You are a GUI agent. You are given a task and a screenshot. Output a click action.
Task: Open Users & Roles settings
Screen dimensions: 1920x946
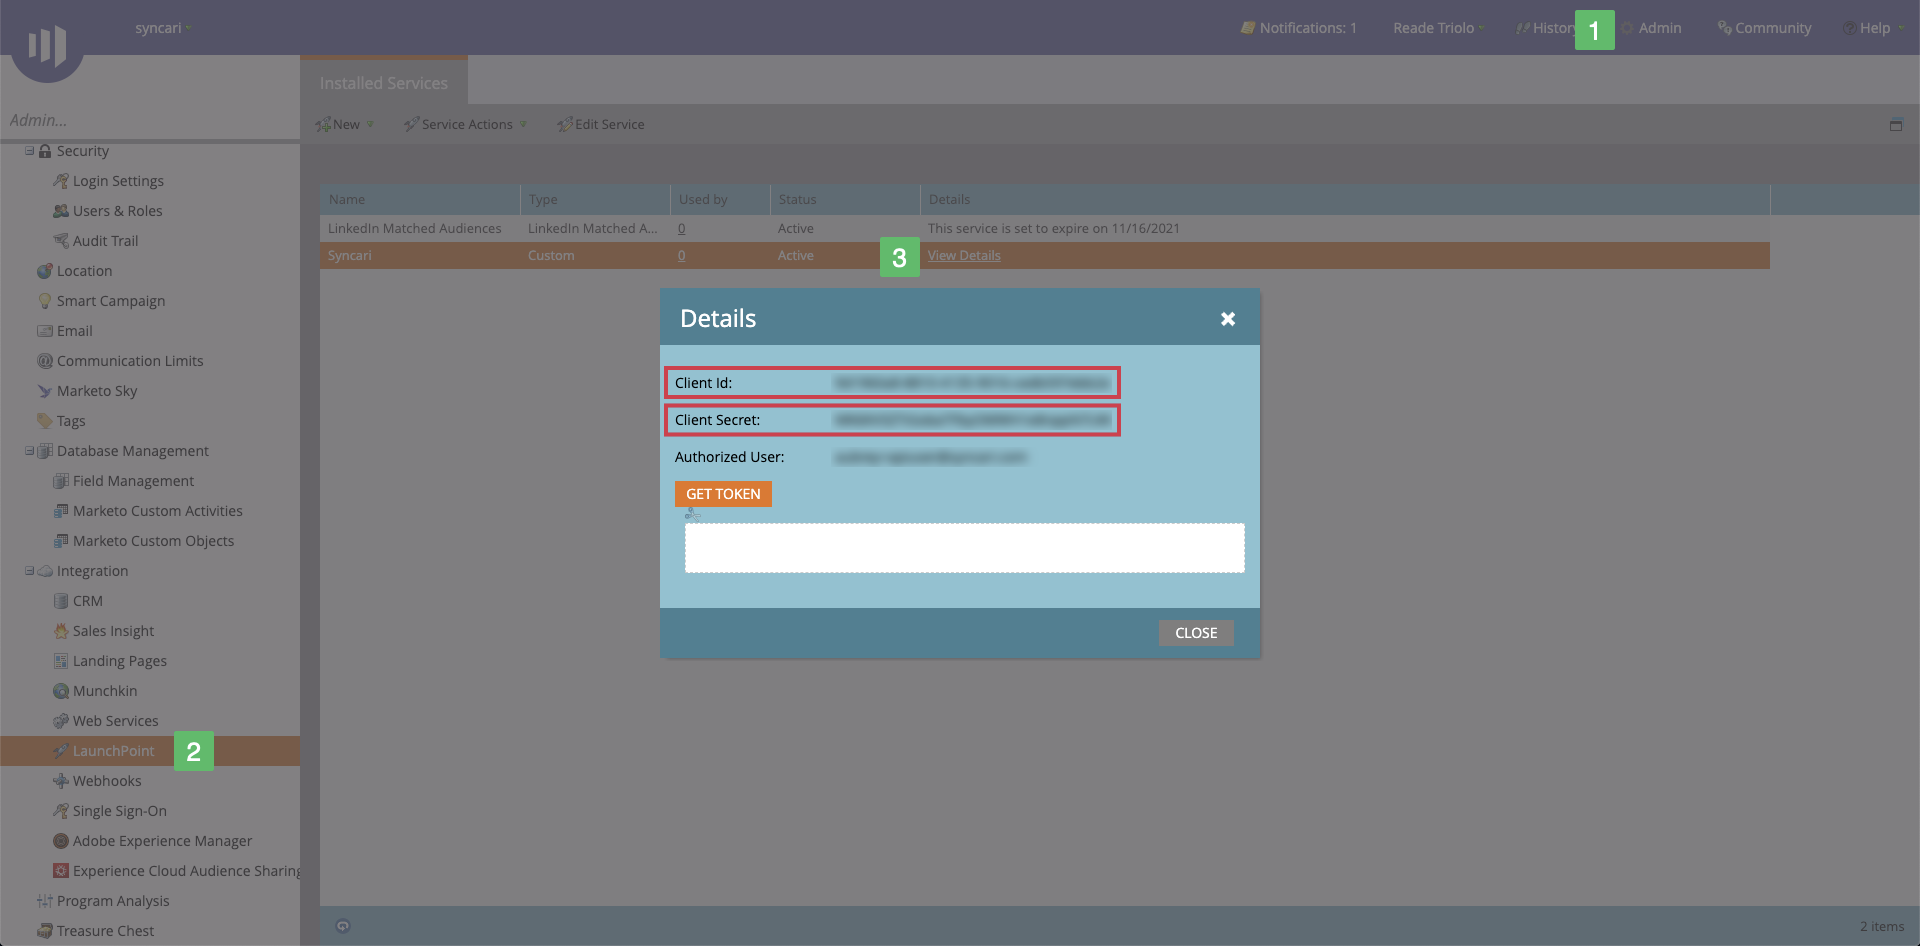(x=117, y=210)
